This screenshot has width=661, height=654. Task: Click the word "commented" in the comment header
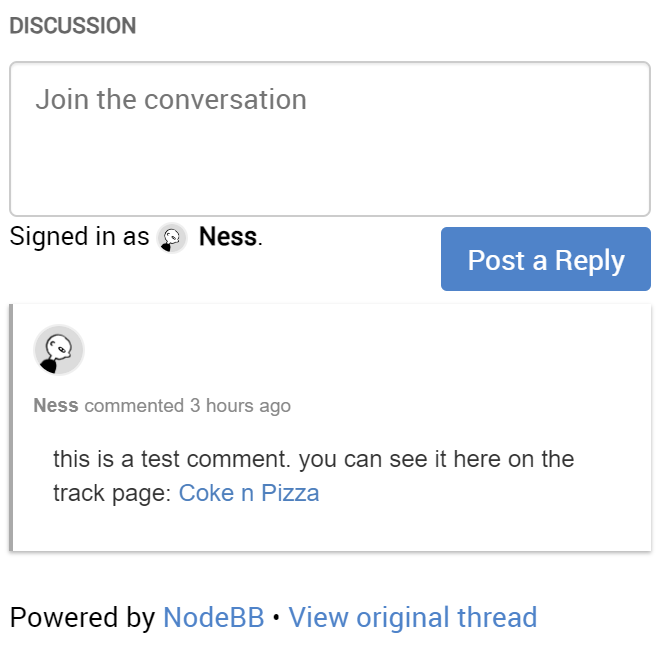tap(134, 406)
